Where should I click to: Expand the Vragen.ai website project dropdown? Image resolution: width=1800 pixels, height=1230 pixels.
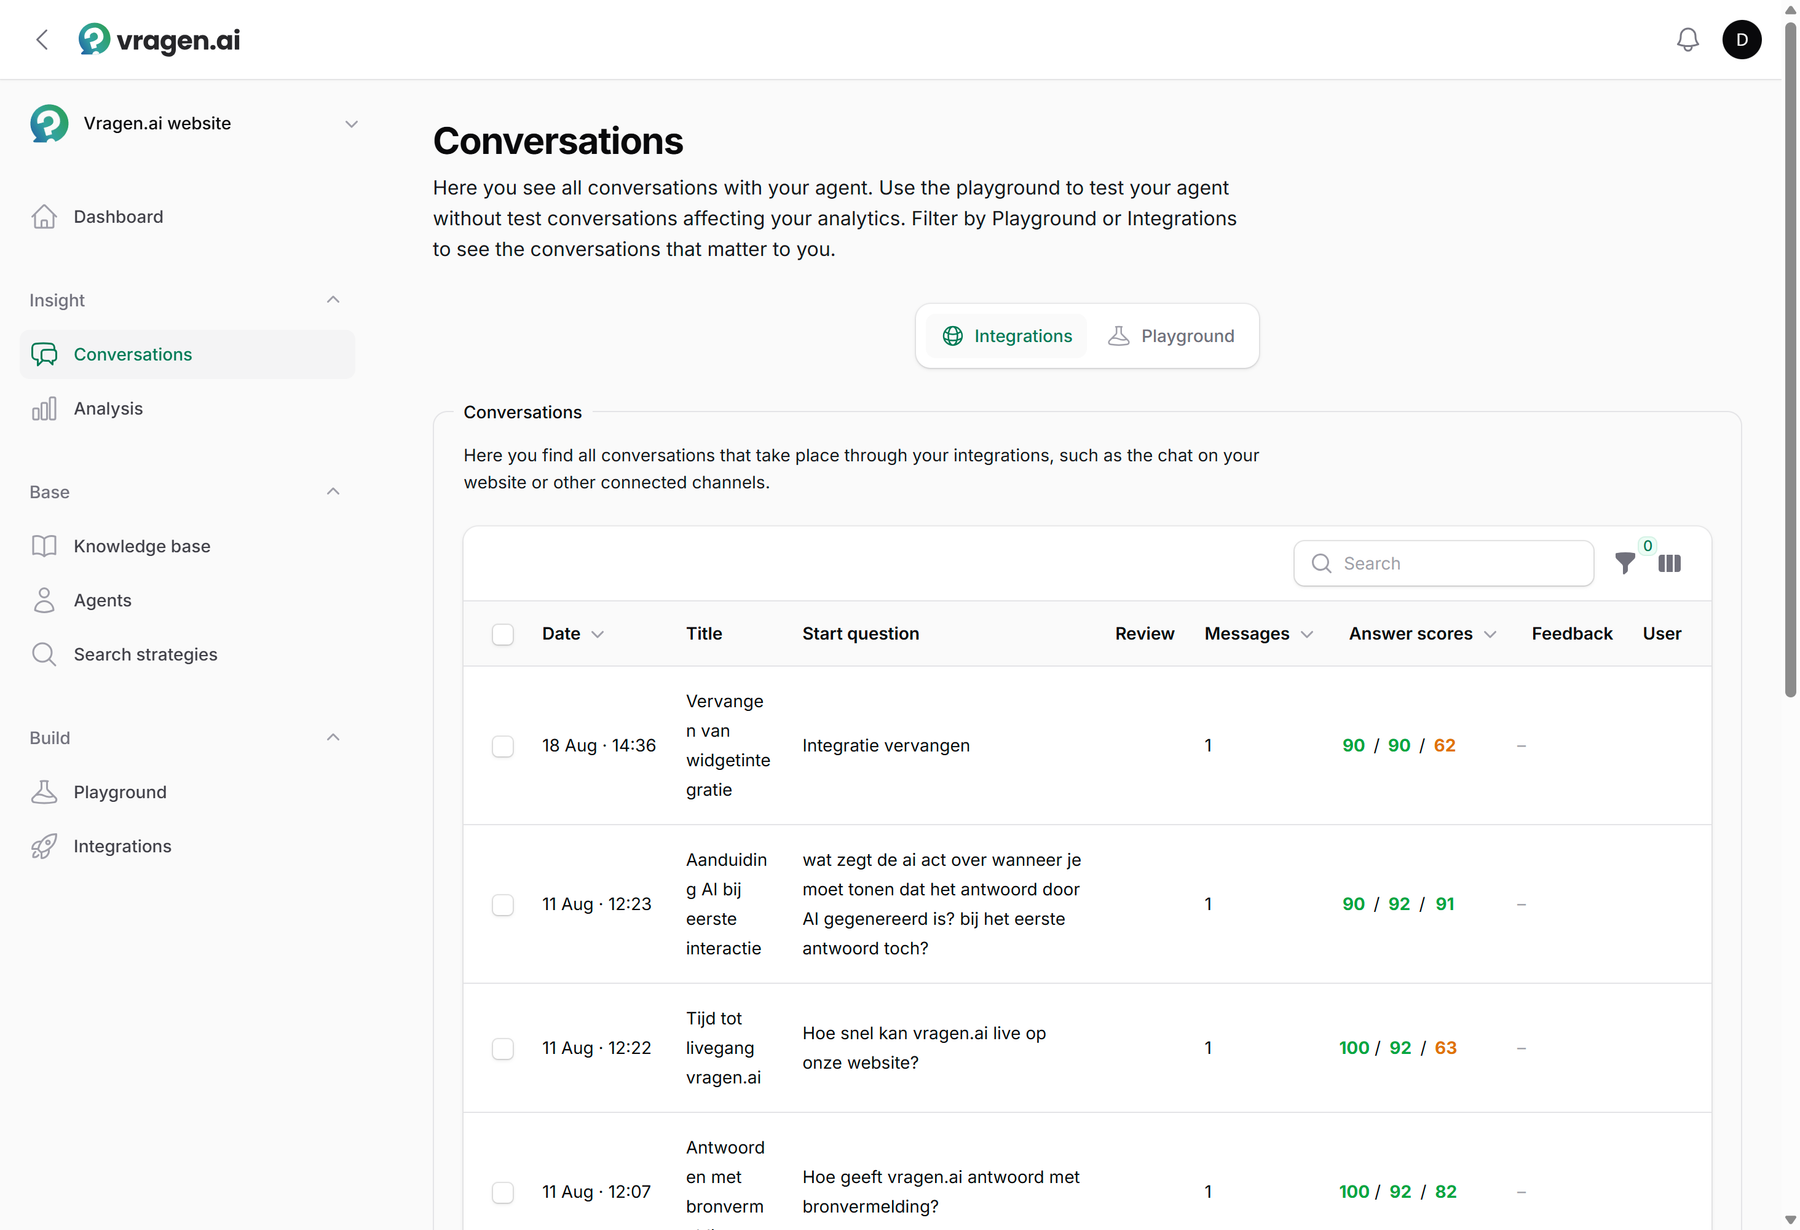[351, 124]
